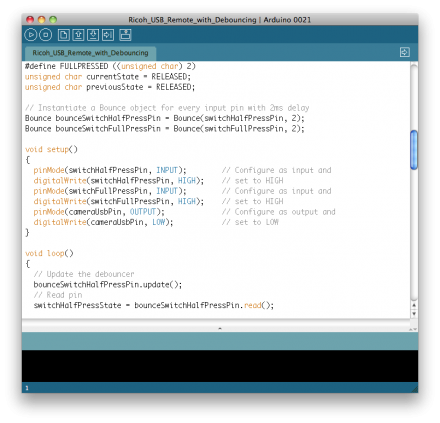Upload to board with Upload icon
The width and height of the screenshot is (440, 423).
tap(108, 35)
